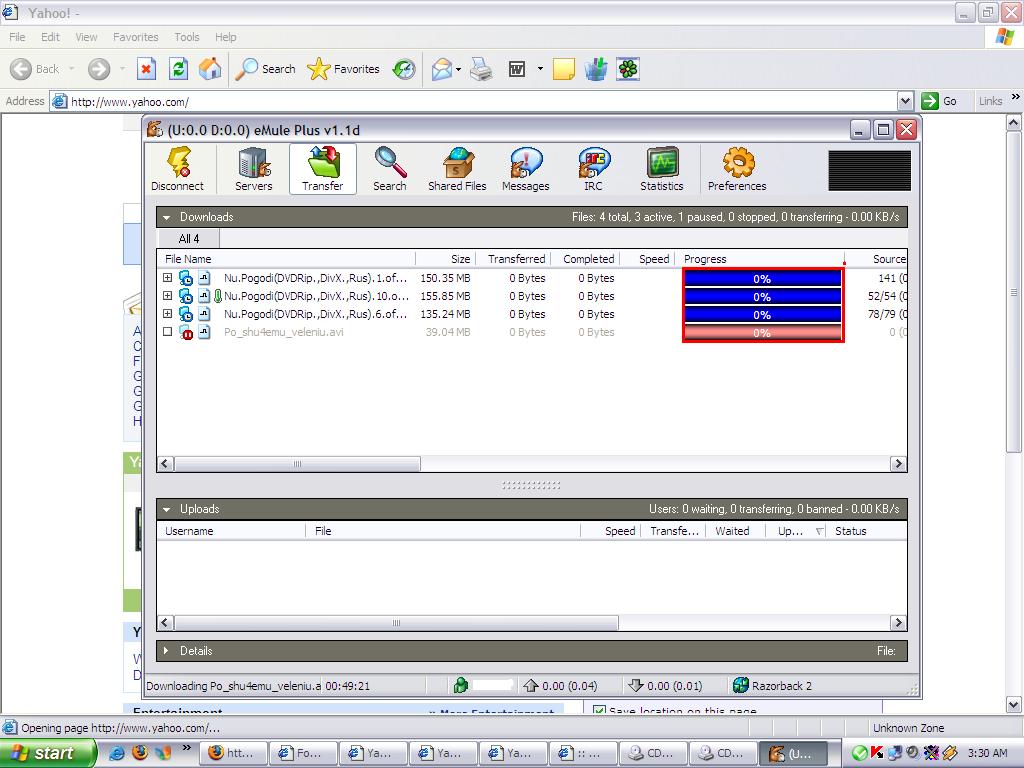Open the address bar dropdown
Screen dimensions: 1024x768
(x=905, y=101)
